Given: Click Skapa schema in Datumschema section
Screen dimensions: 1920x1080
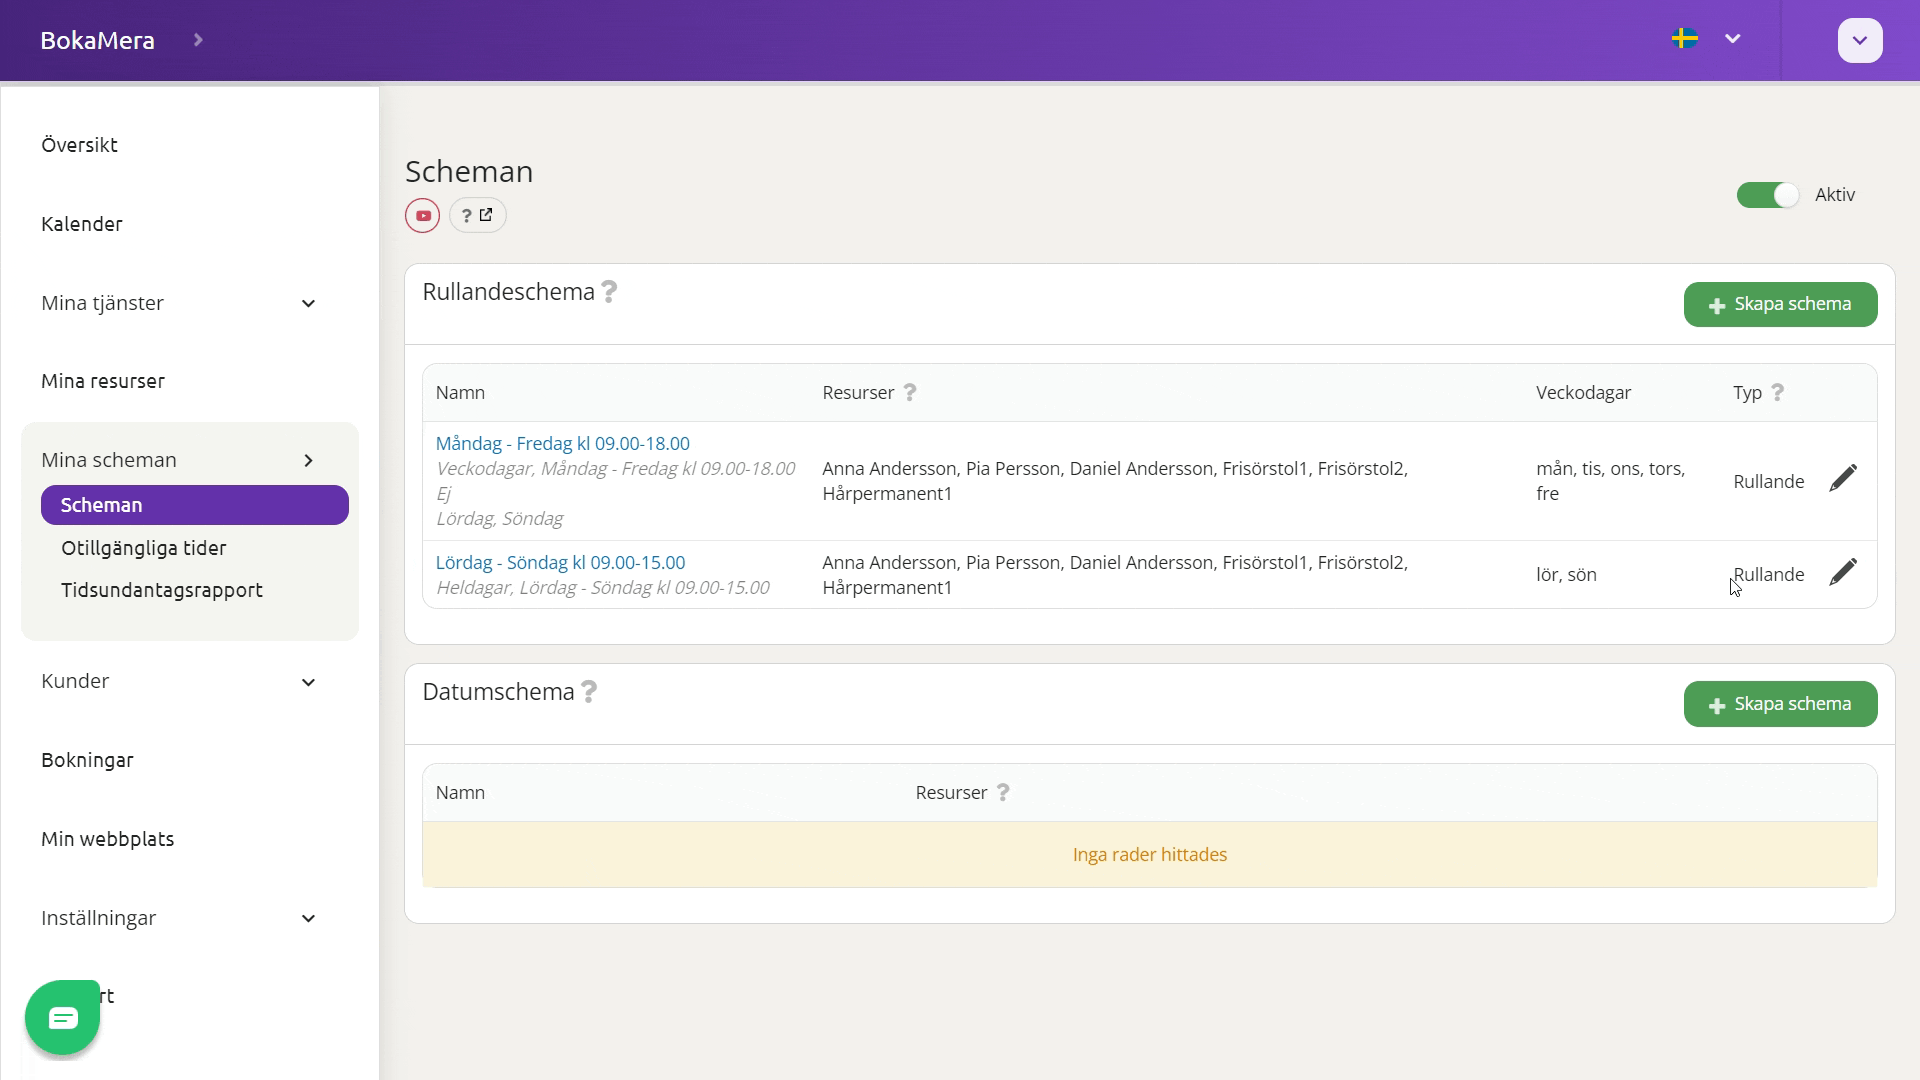Looking at the screenshot, I should pyautogui.click(x=1780, y=704).
